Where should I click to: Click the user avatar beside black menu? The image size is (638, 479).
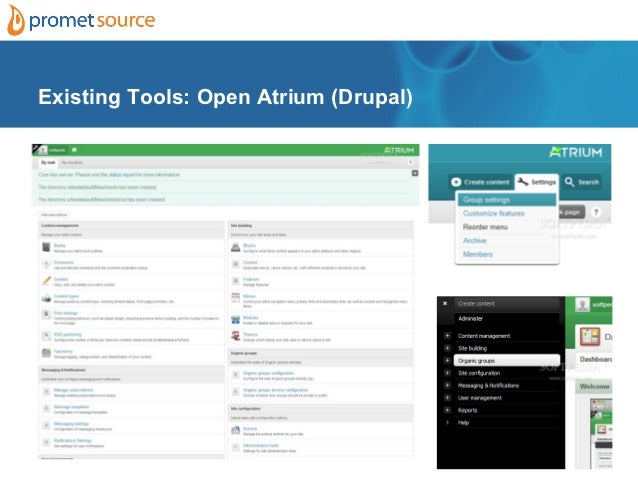pyautogui.click(x=583, y=304)
